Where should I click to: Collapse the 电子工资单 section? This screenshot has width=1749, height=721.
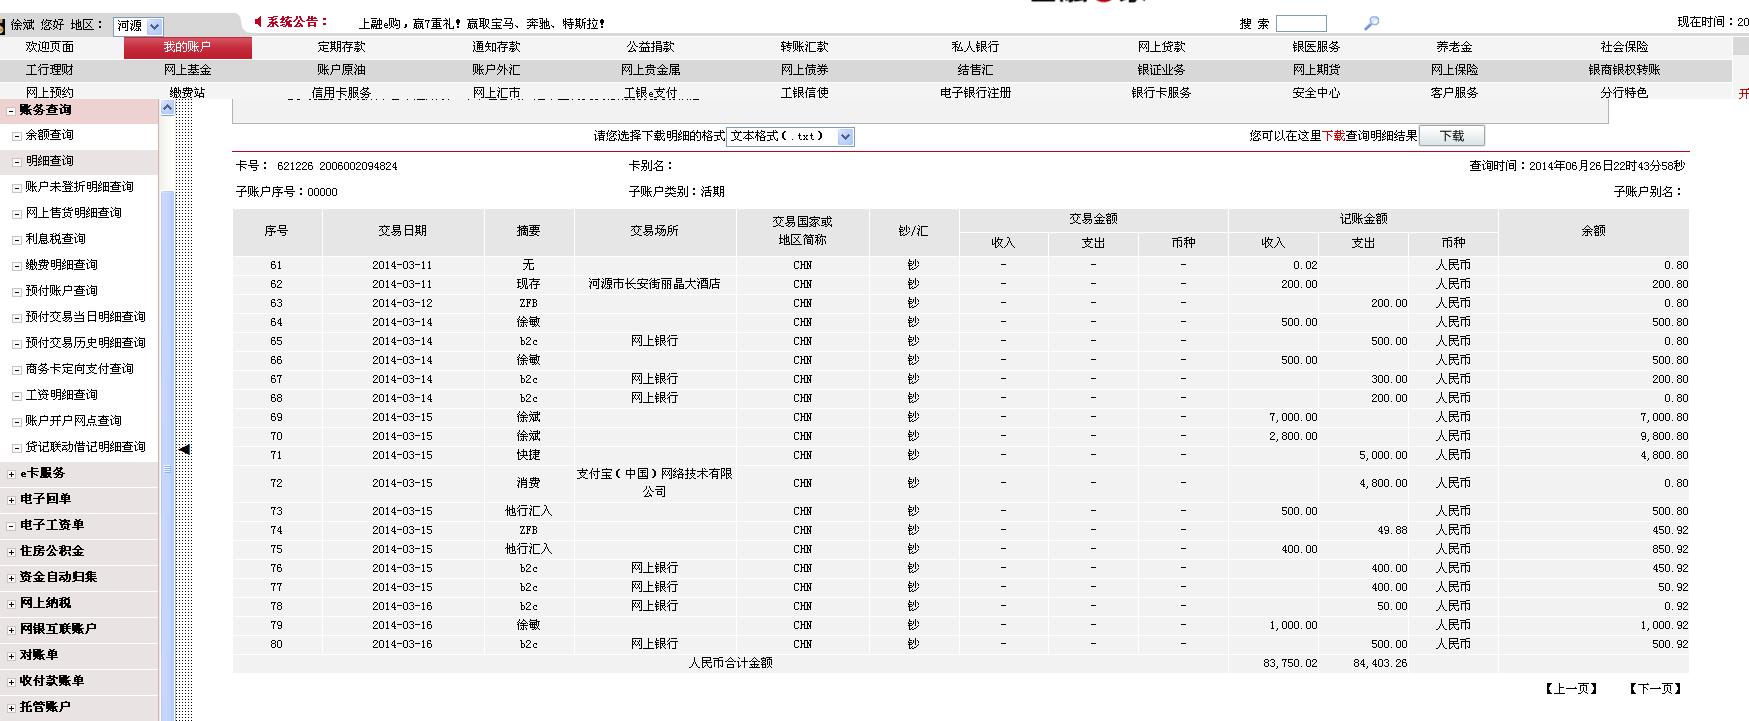coord(11,526)
